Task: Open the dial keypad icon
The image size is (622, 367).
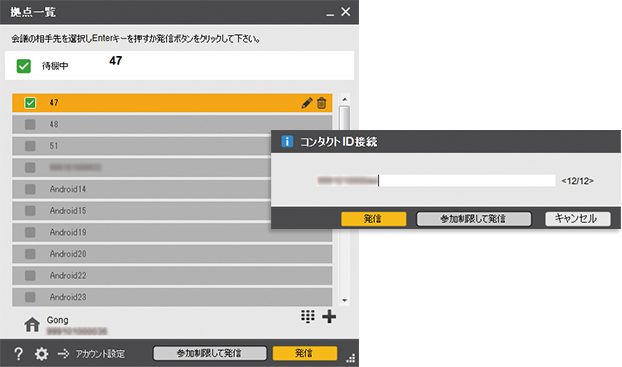Action: 308,316
